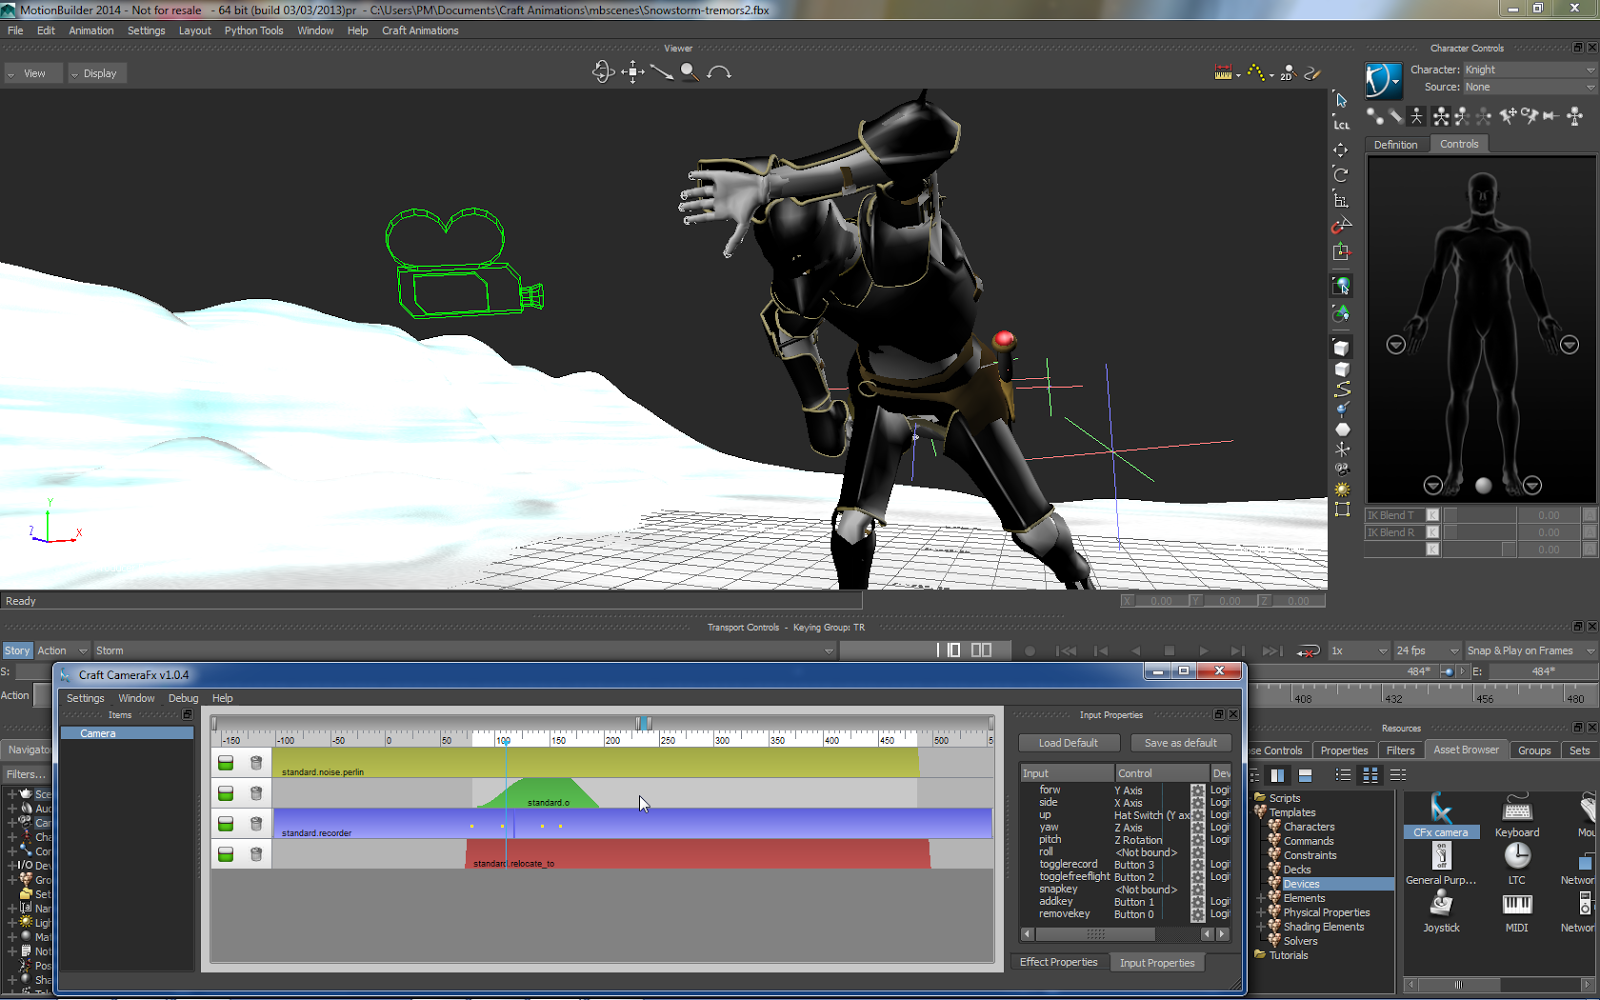Click the CameraFx timeline range slider handle
This screenshot has height=1000, width=1600.
pyautogui.click(x=644, y=723)
